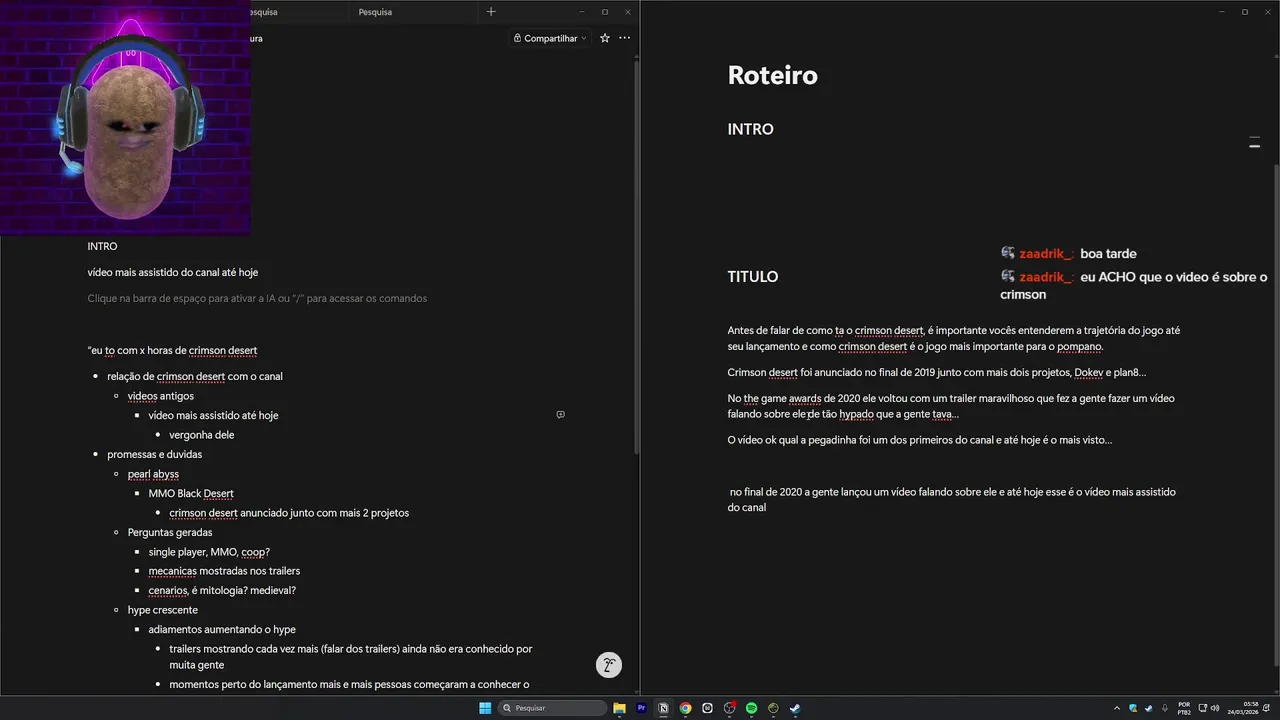The image size is (1280, 720).
Task: Open Notion from the taskbar
Action: (x=663, y=708)
